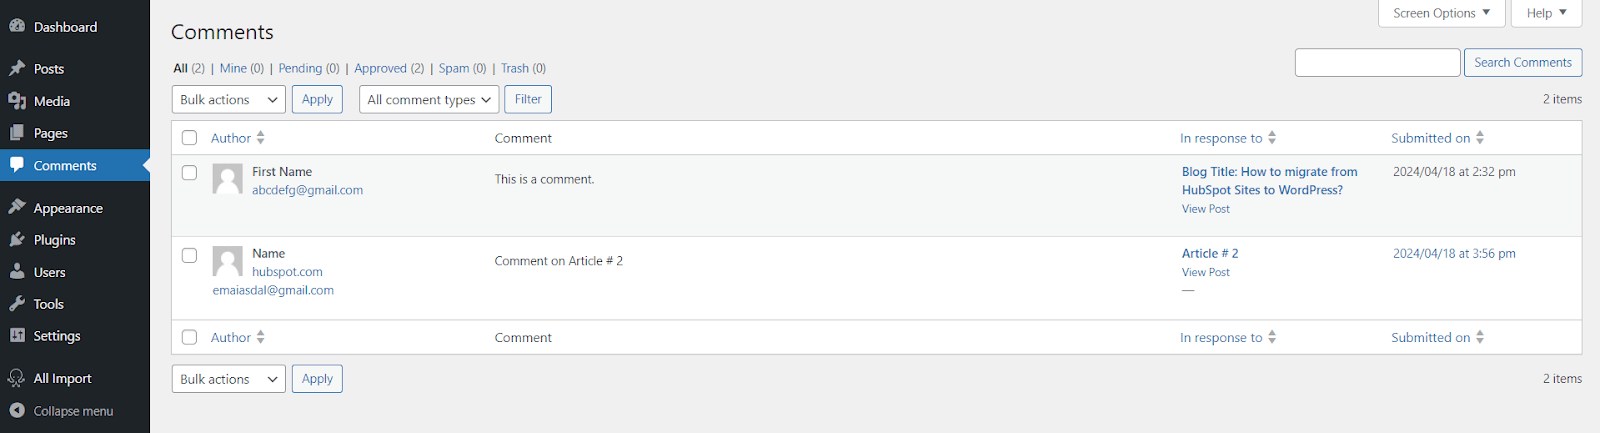Toggle the select-all checkbox in table header
This screenshot has height=433, width=1600.
point(189,138)
